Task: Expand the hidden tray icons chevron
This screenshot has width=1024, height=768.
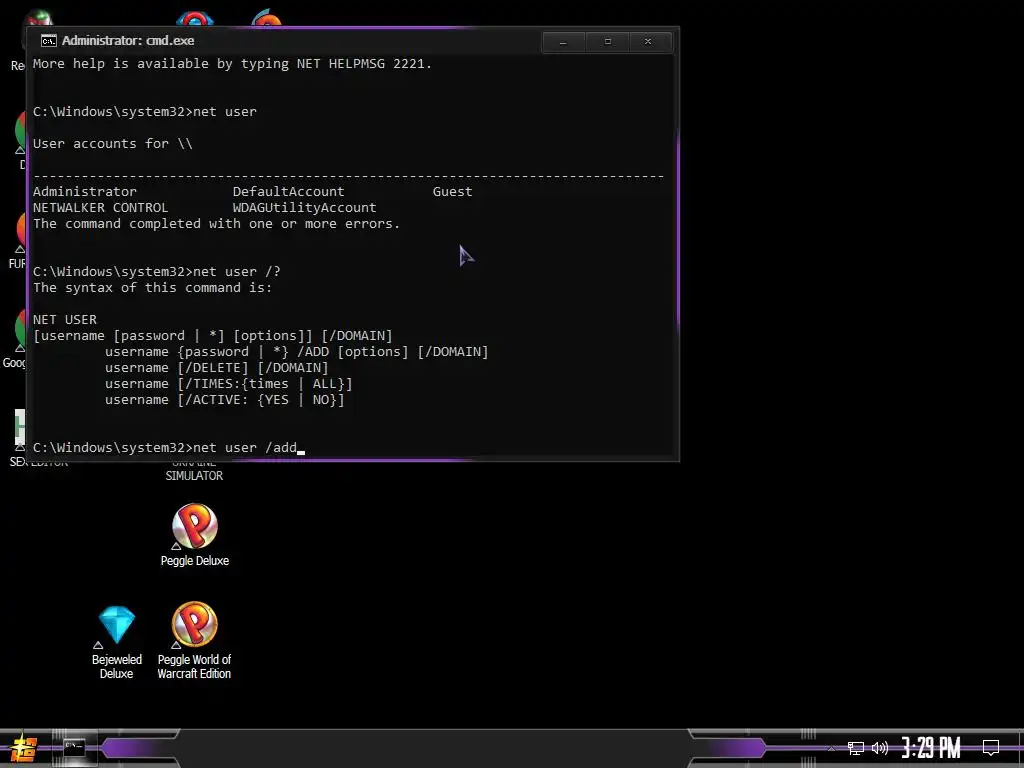Action: [831, 748]
